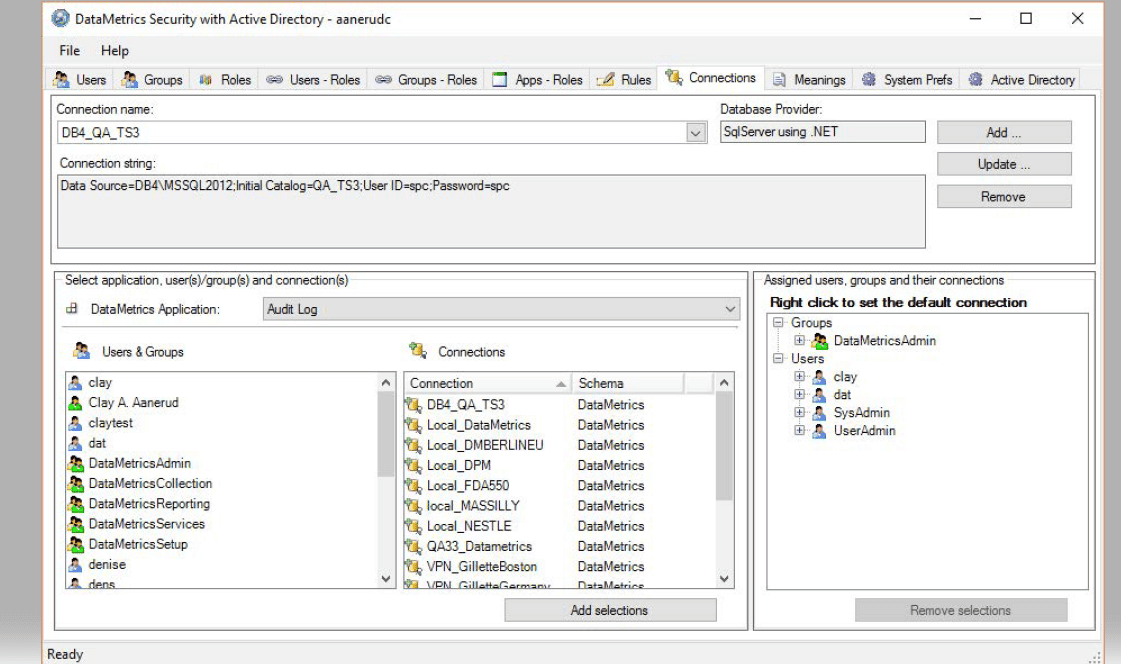Click the UserAdmin user icon in assigned tree
Viewport: 1122px width, 664px height.
point(819,431)
